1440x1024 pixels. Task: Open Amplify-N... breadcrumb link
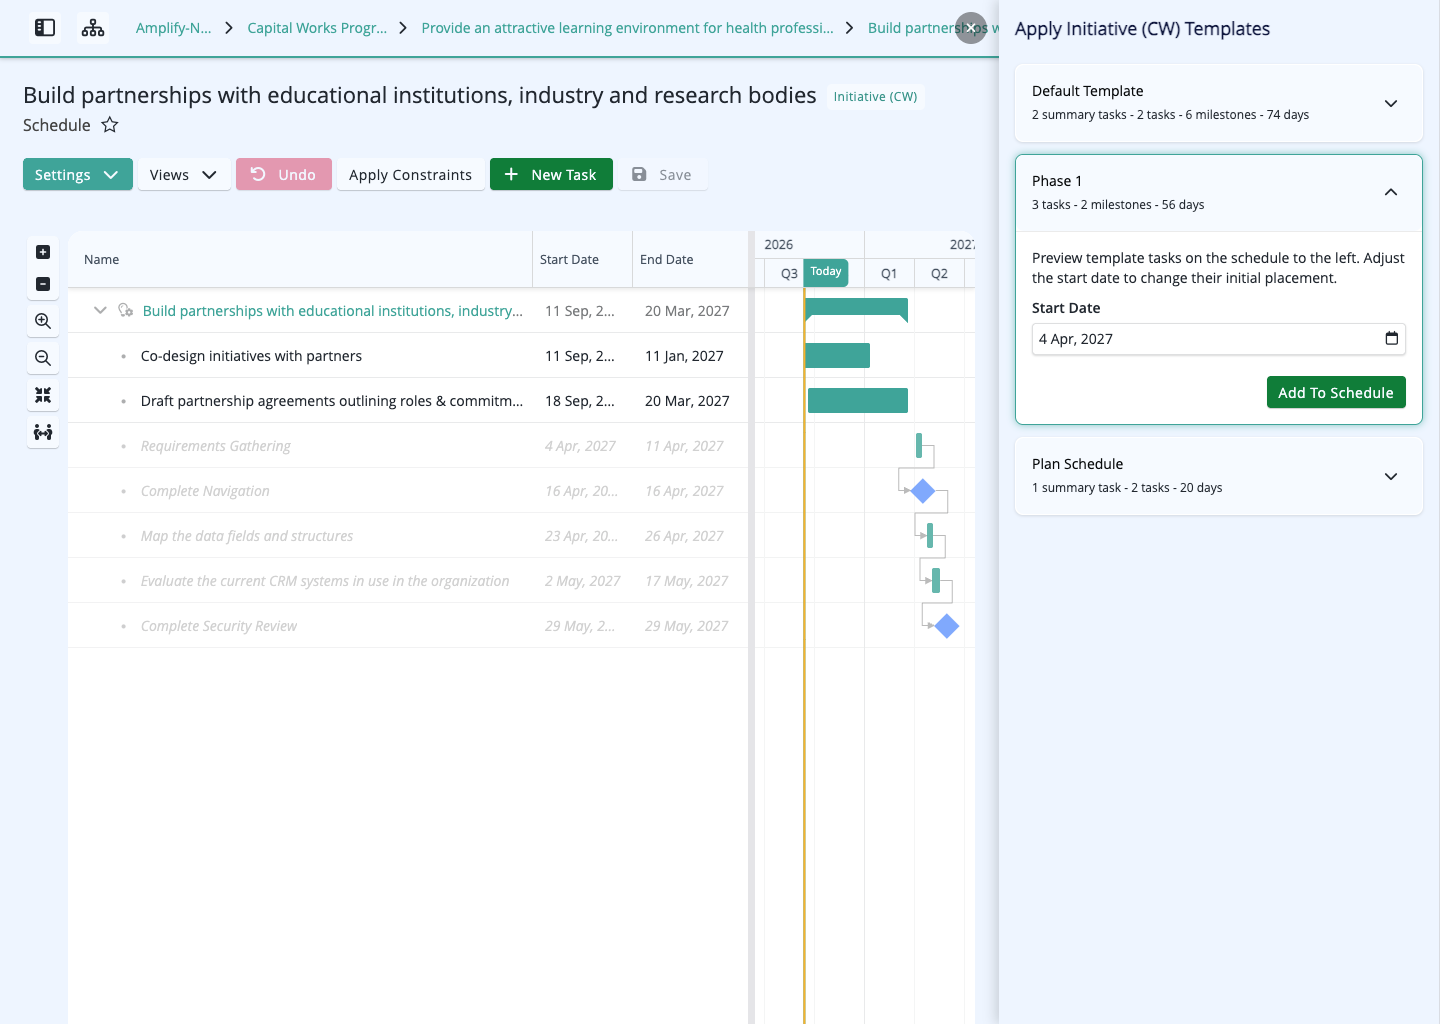[174, 28]
